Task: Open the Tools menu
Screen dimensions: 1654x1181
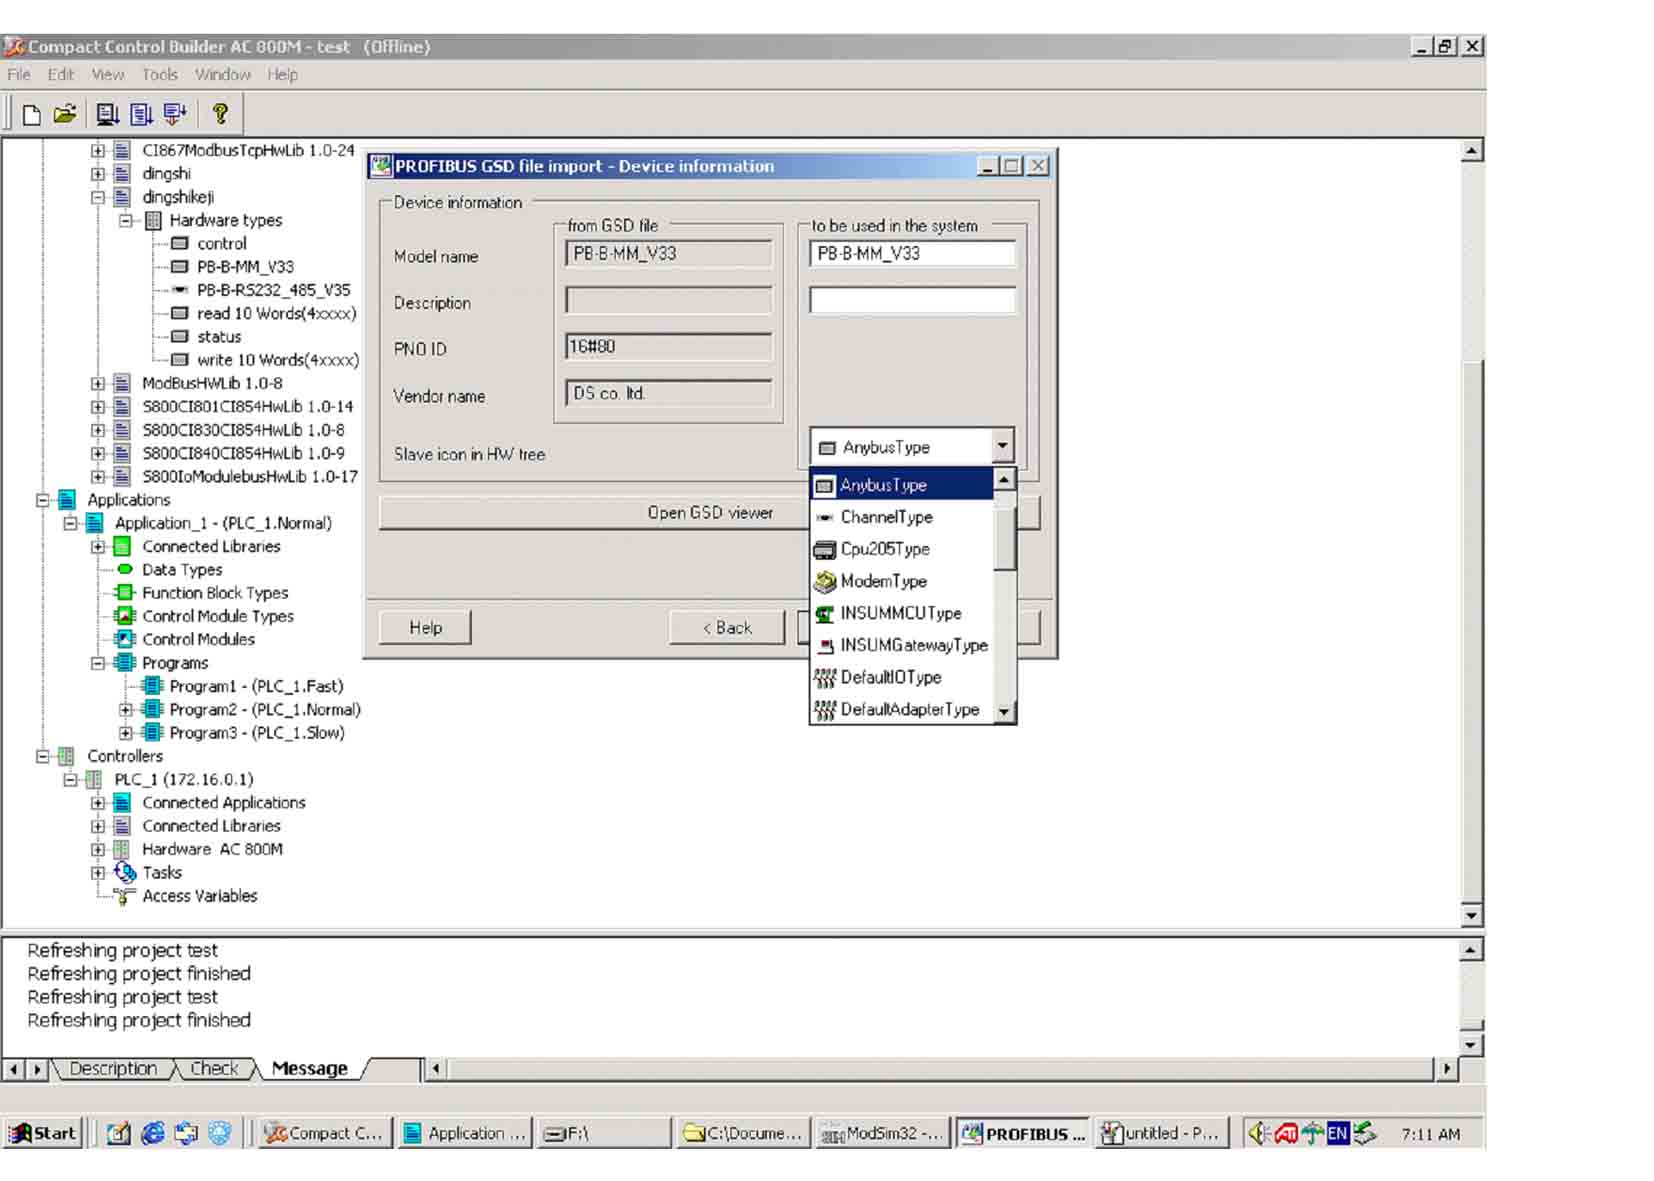Action: (x=159, y=74)
